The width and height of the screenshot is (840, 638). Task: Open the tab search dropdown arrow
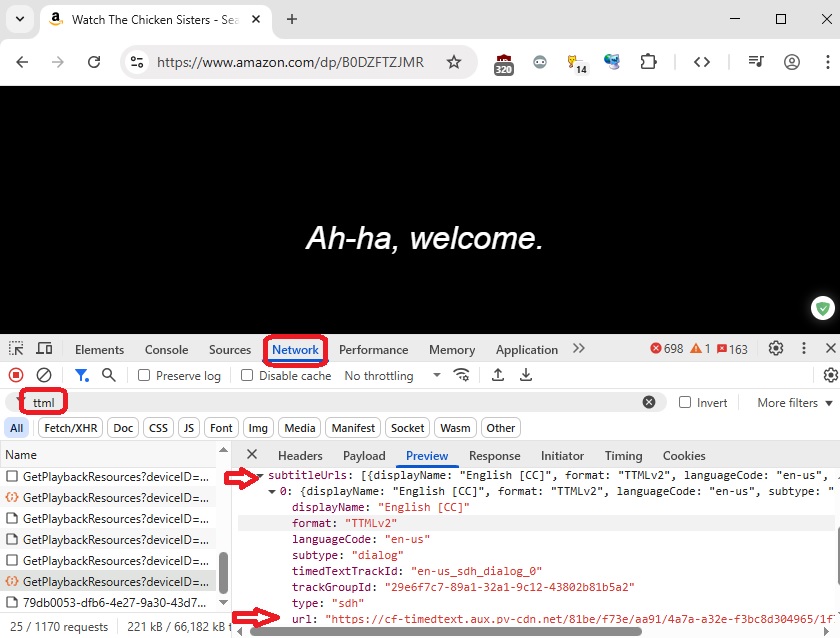[20, 19]
